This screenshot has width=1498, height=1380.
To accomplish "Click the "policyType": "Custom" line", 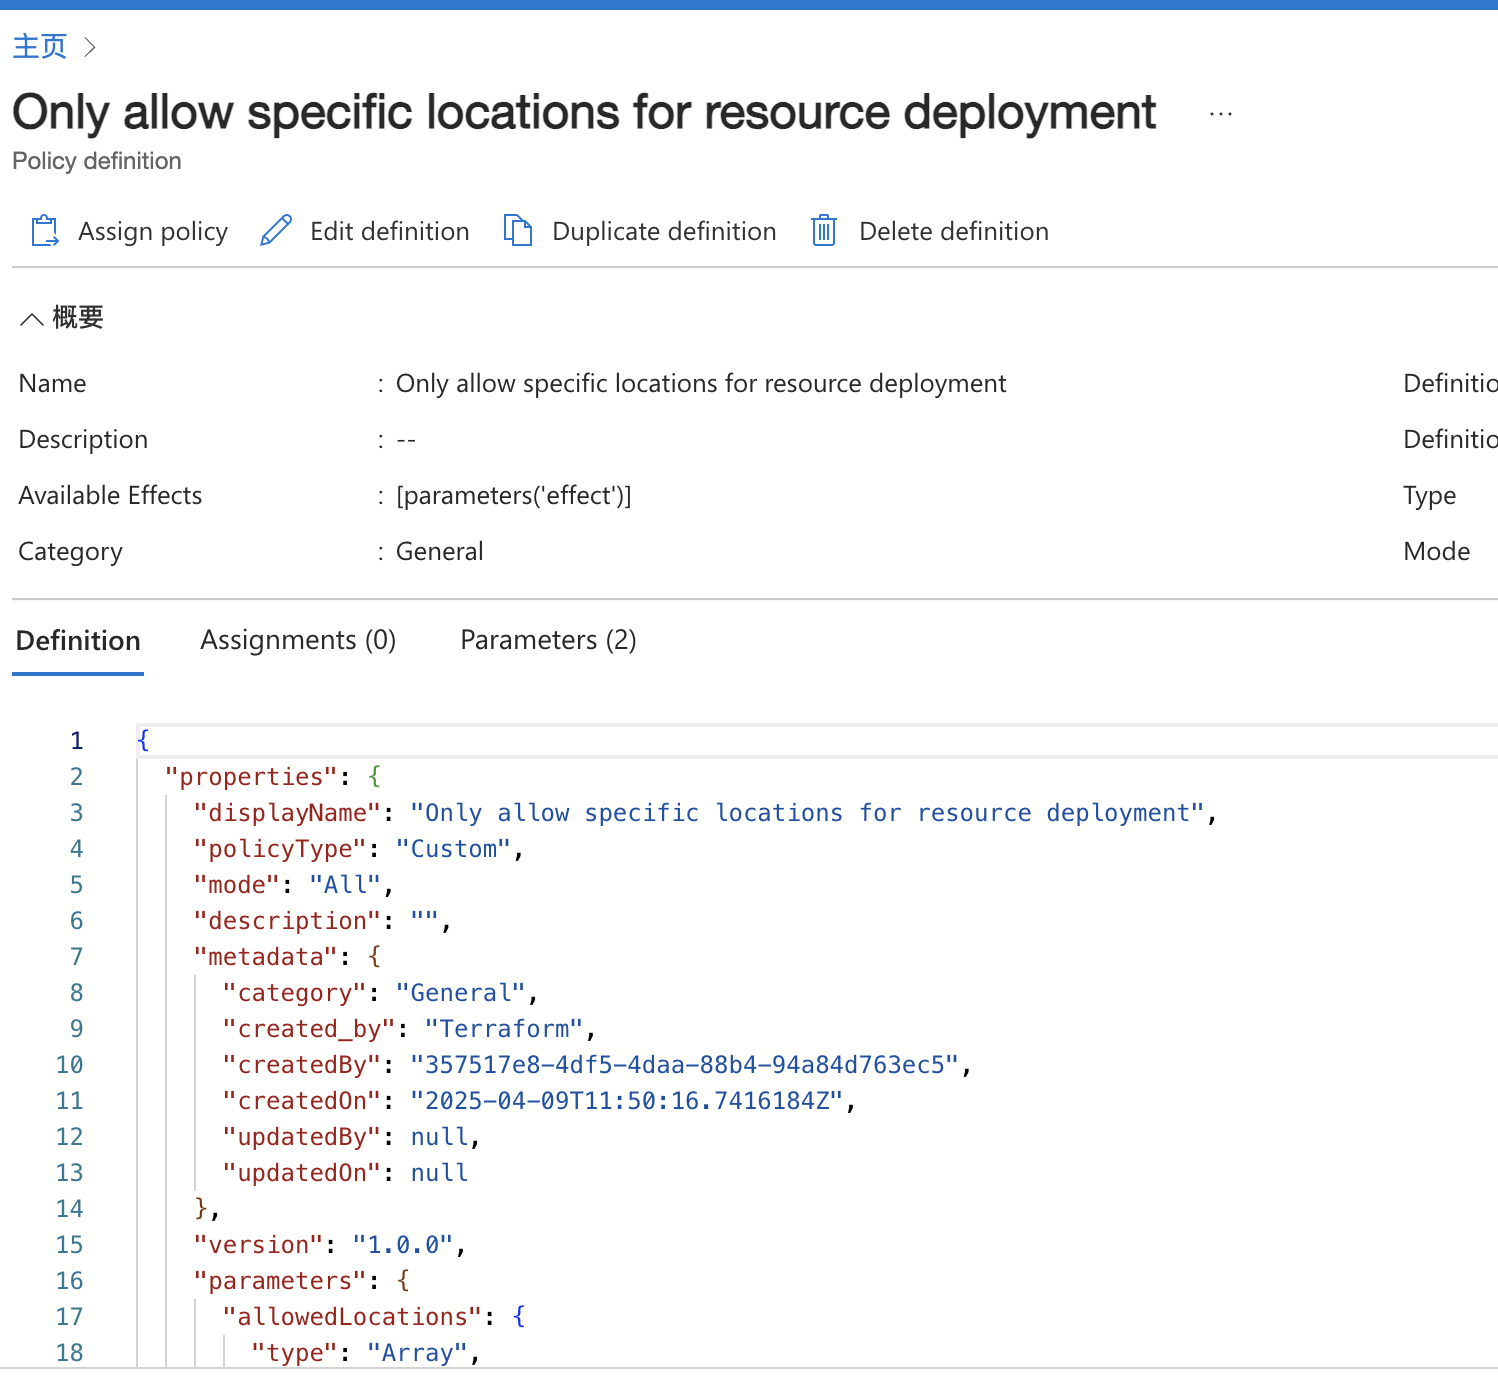I will pos(358,849).
